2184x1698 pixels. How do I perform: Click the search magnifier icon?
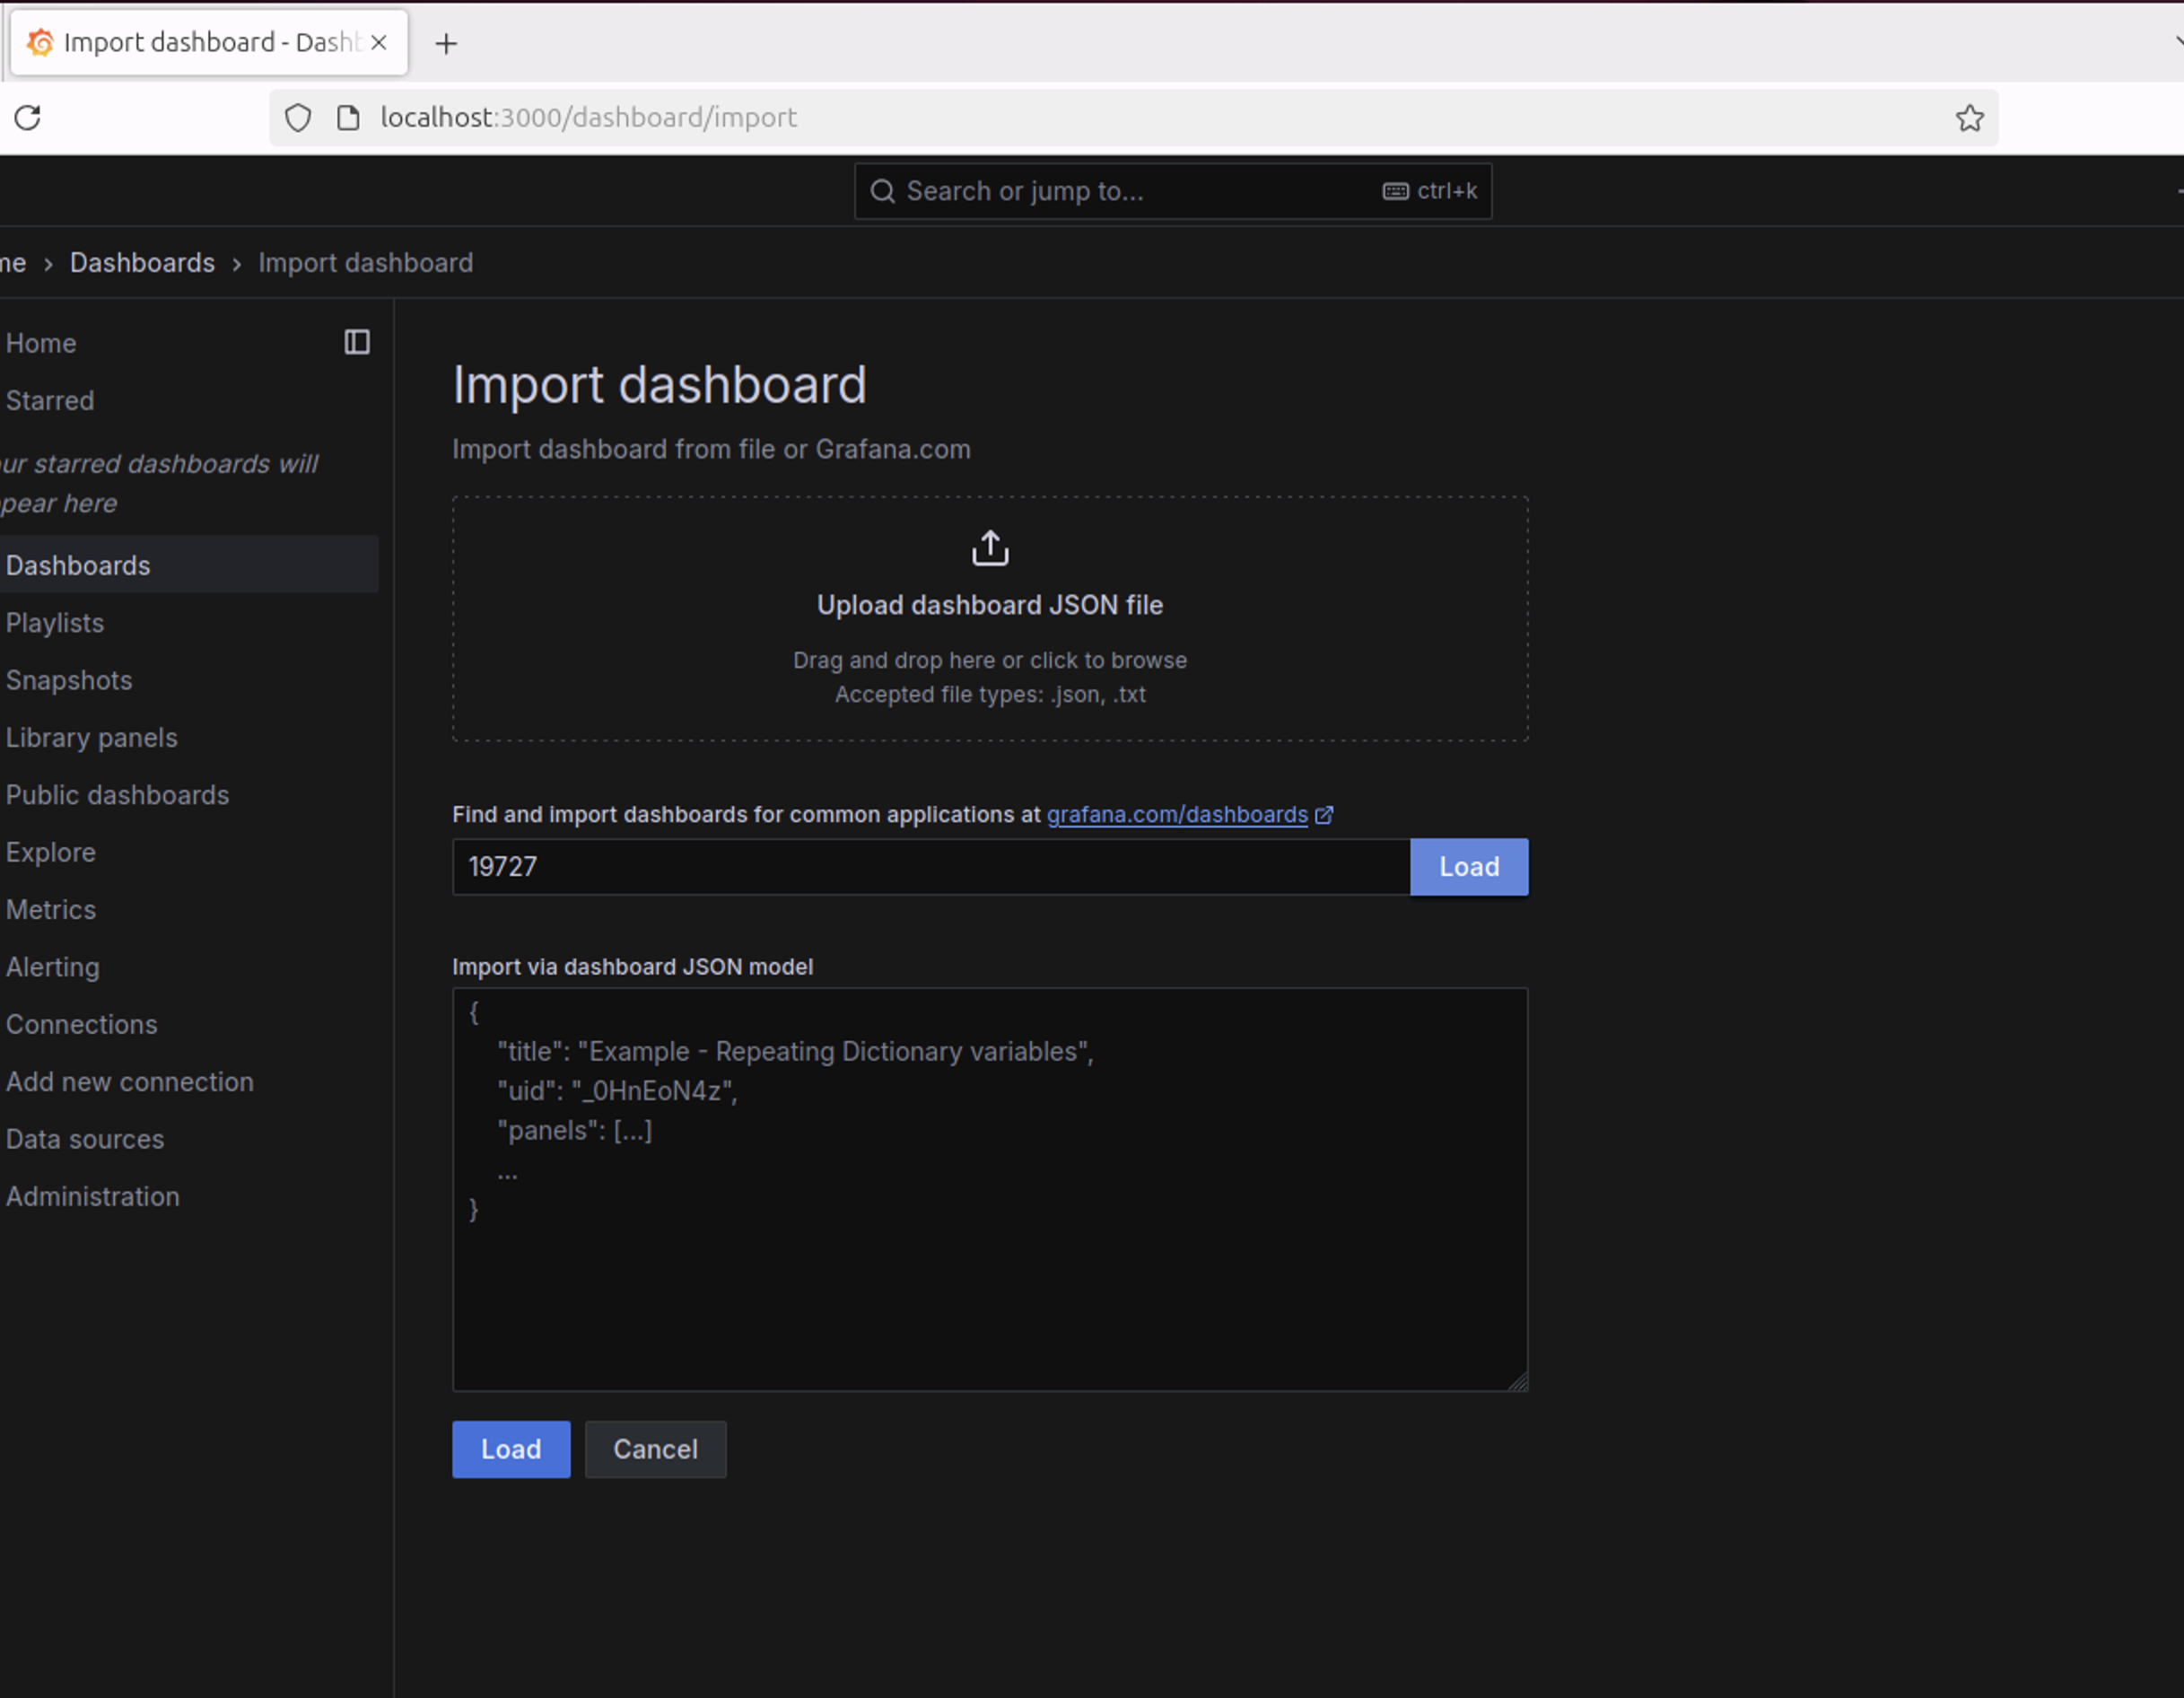click(882, 191)
